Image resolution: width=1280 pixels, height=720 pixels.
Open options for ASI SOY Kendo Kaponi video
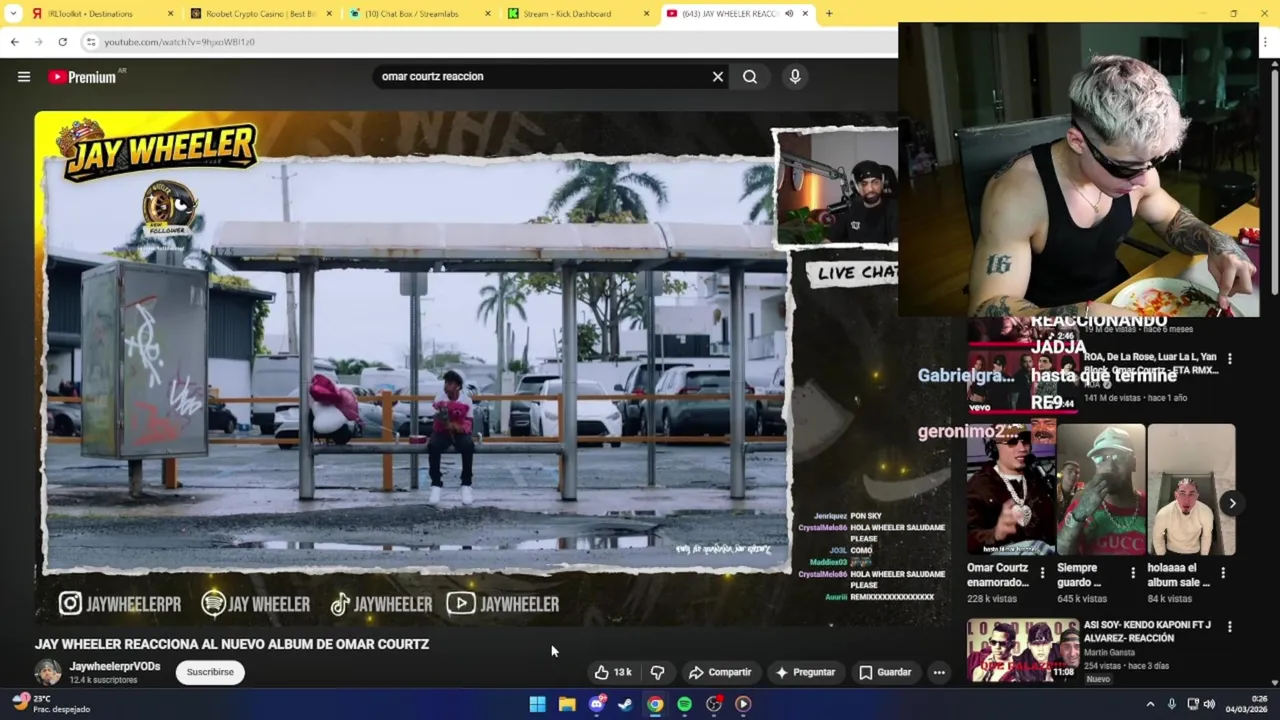(x=1230, y=627)
